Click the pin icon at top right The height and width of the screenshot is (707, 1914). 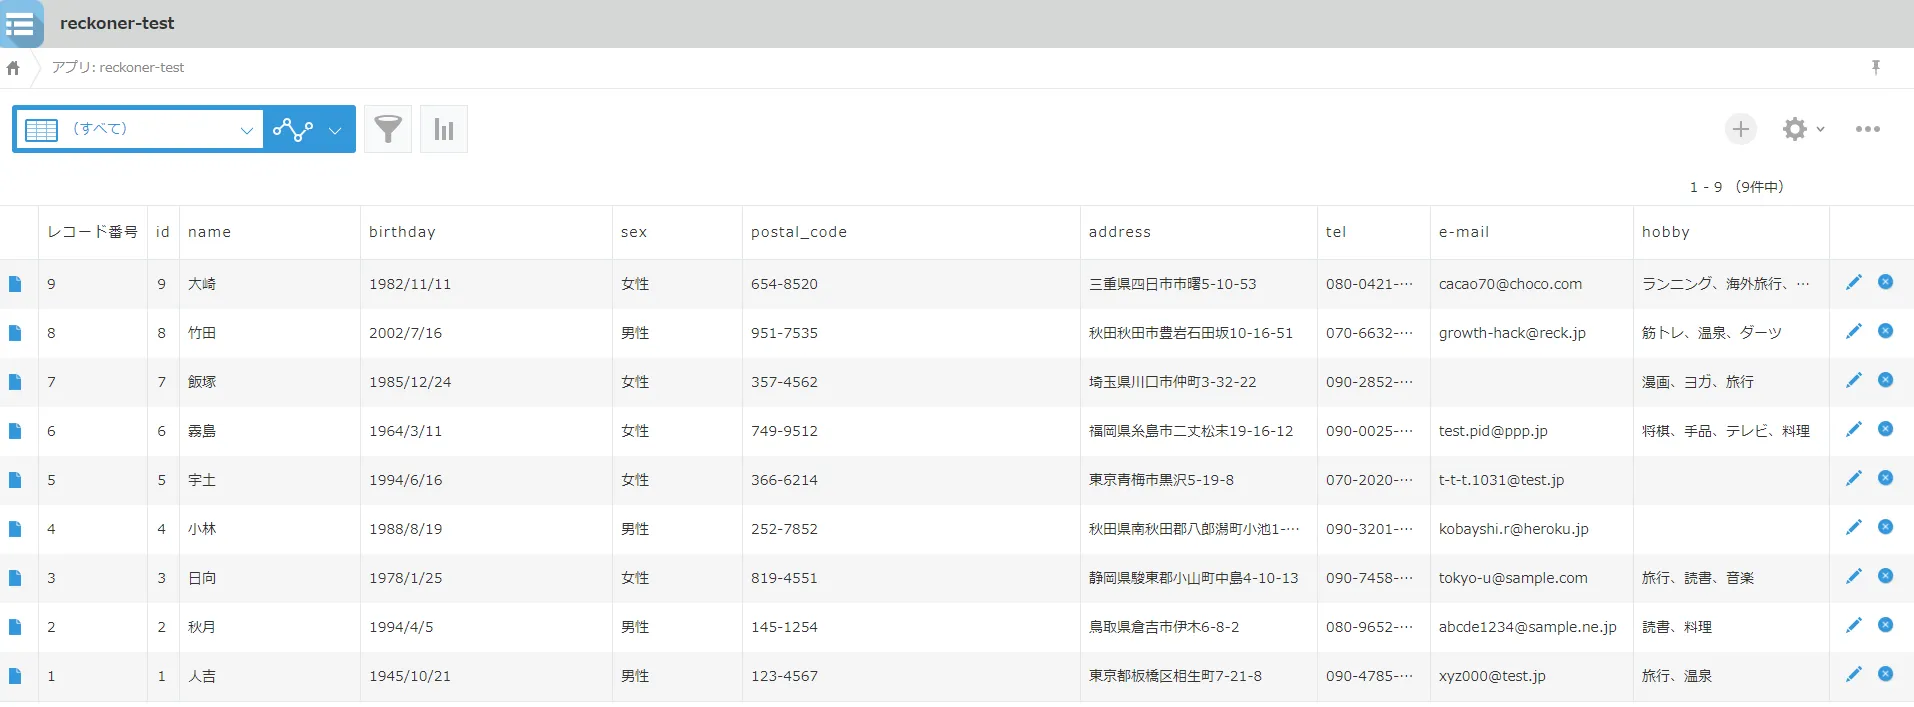coord(1876,67)
